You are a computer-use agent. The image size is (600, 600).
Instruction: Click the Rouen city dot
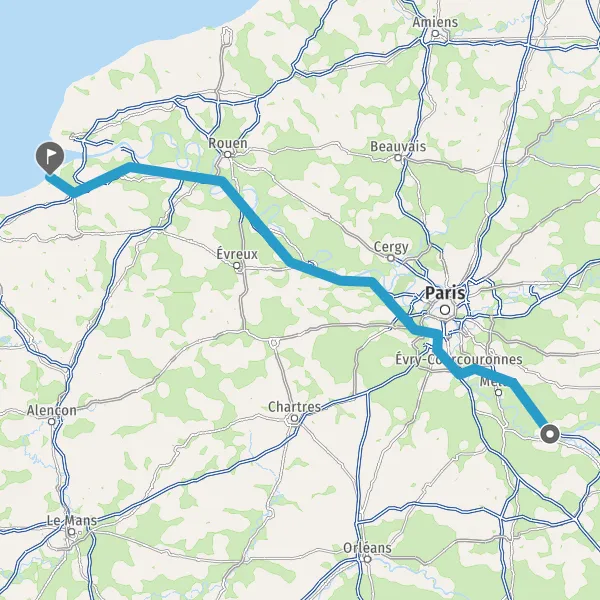point(228,155)
